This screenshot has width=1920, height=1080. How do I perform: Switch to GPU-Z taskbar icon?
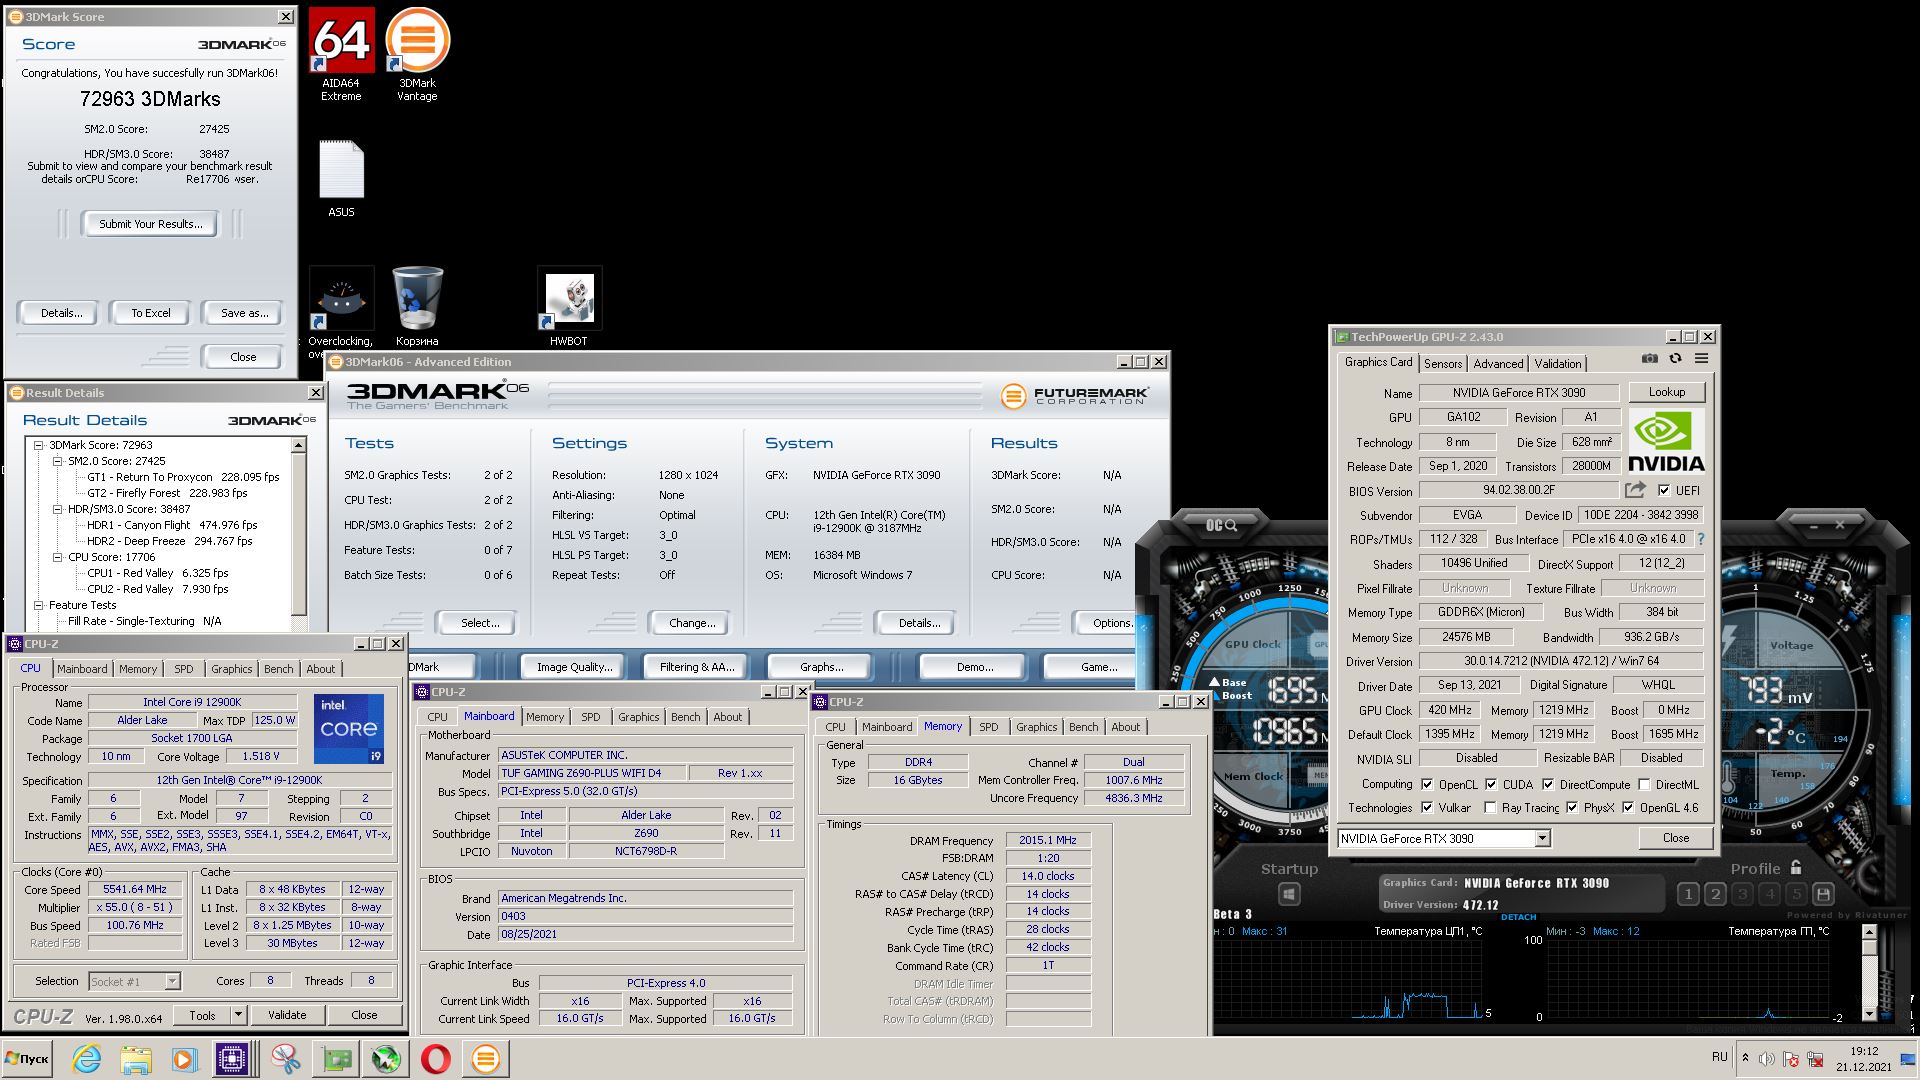336,1059
